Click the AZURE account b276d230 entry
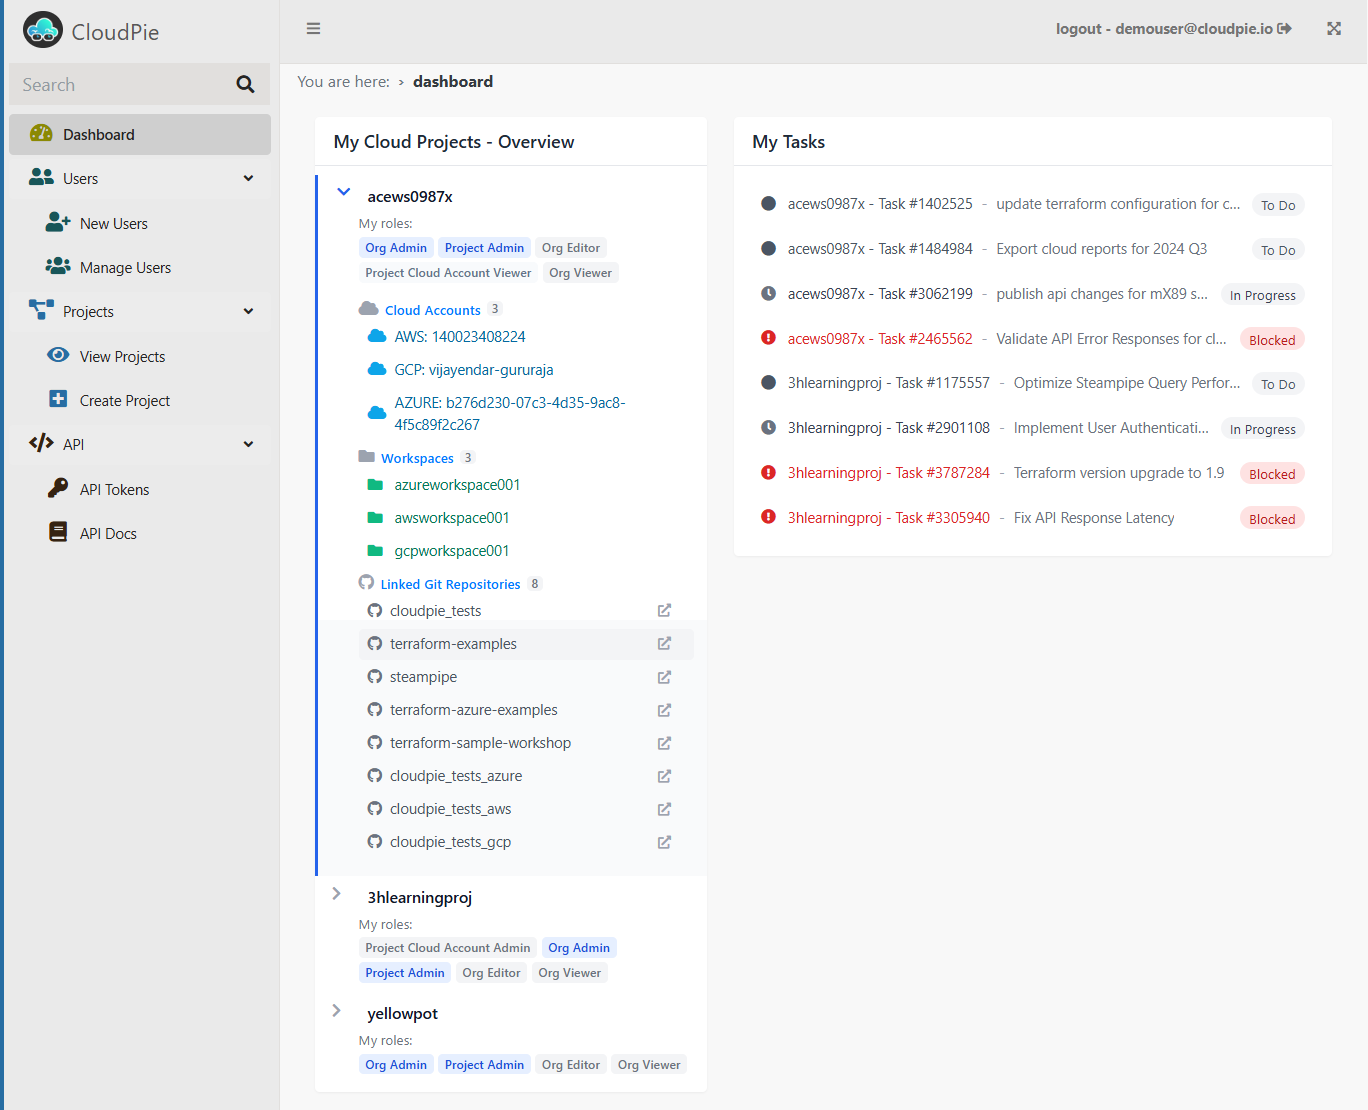The image size is (1368, 1110). [x=510, y=414]
